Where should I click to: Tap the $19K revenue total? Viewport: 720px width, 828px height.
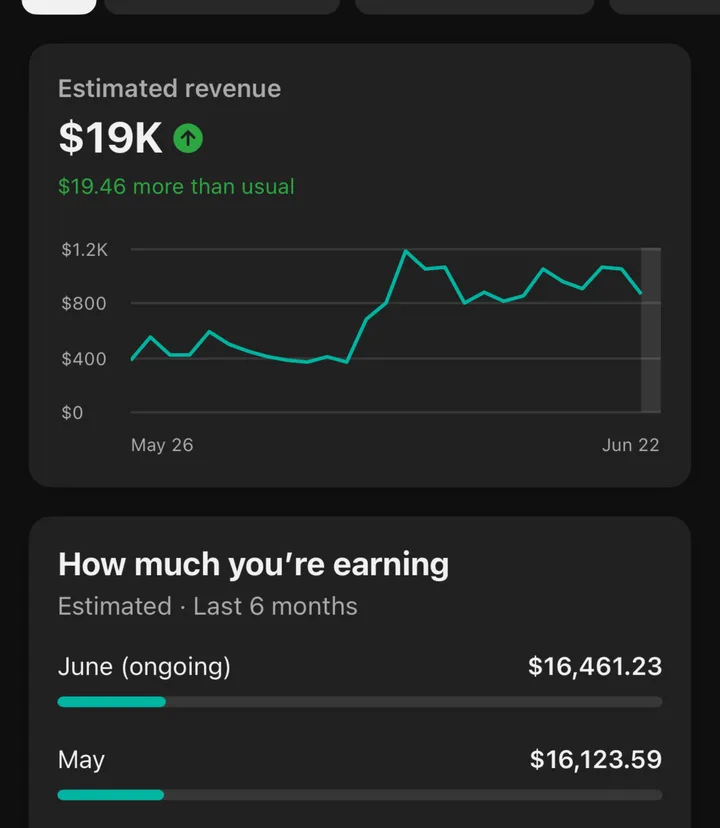point(110,138)
